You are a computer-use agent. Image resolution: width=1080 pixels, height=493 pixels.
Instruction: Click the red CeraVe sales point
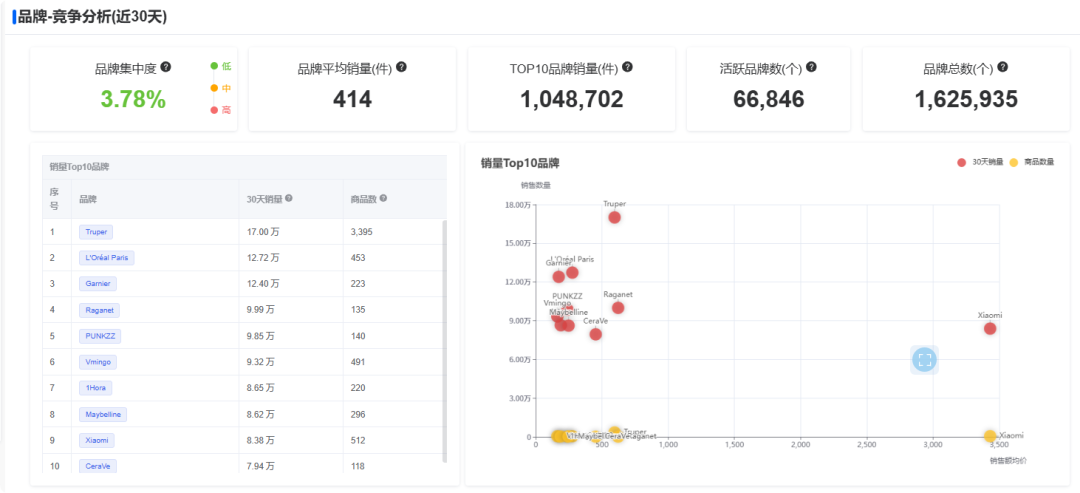coord(596,334)
